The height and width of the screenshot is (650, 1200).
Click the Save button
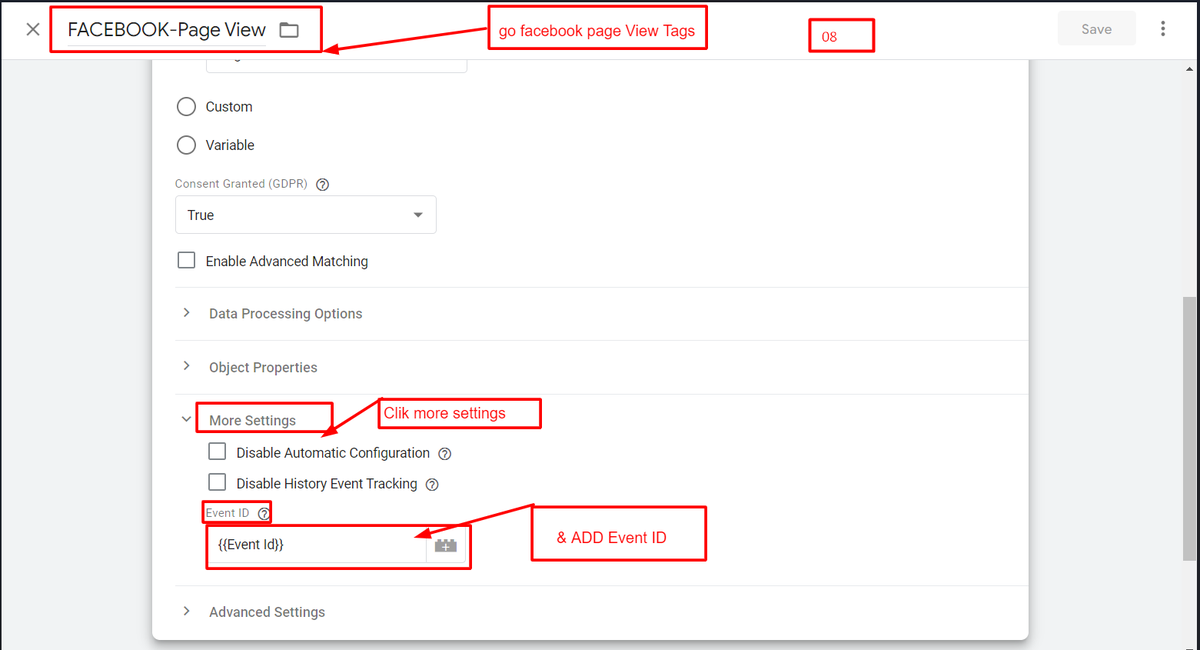(x=1096, y=29)
